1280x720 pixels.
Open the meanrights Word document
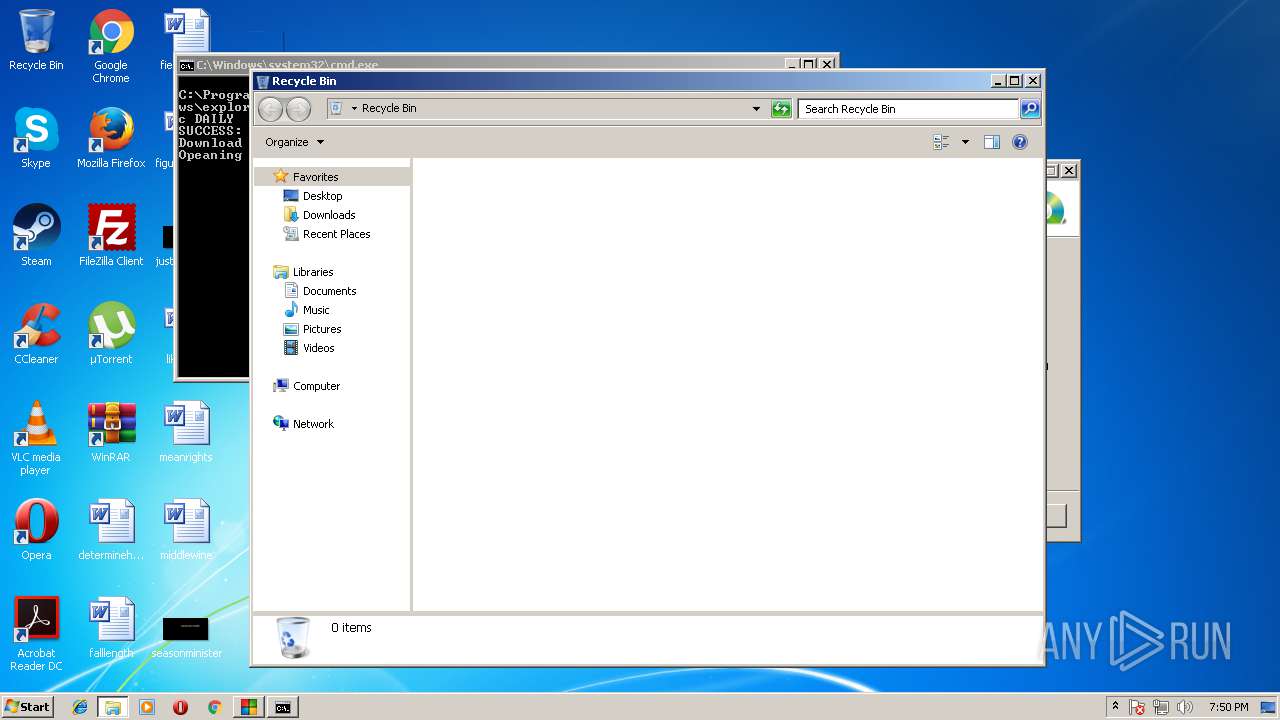(186, 432)
